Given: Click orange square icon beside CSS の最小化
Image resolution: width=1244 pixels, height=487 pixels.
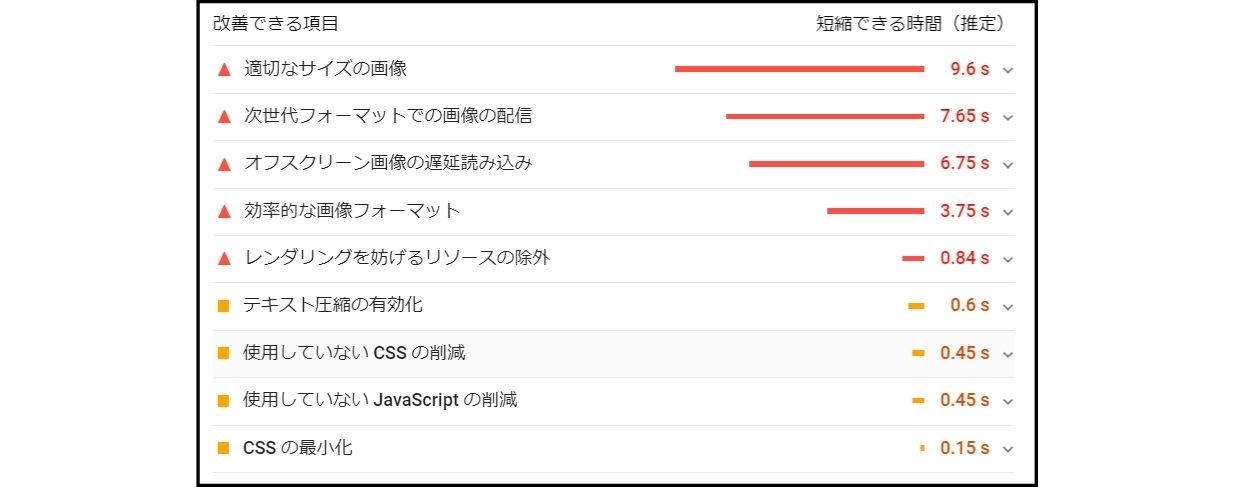Looking at the screenshot, I should 223,448.
